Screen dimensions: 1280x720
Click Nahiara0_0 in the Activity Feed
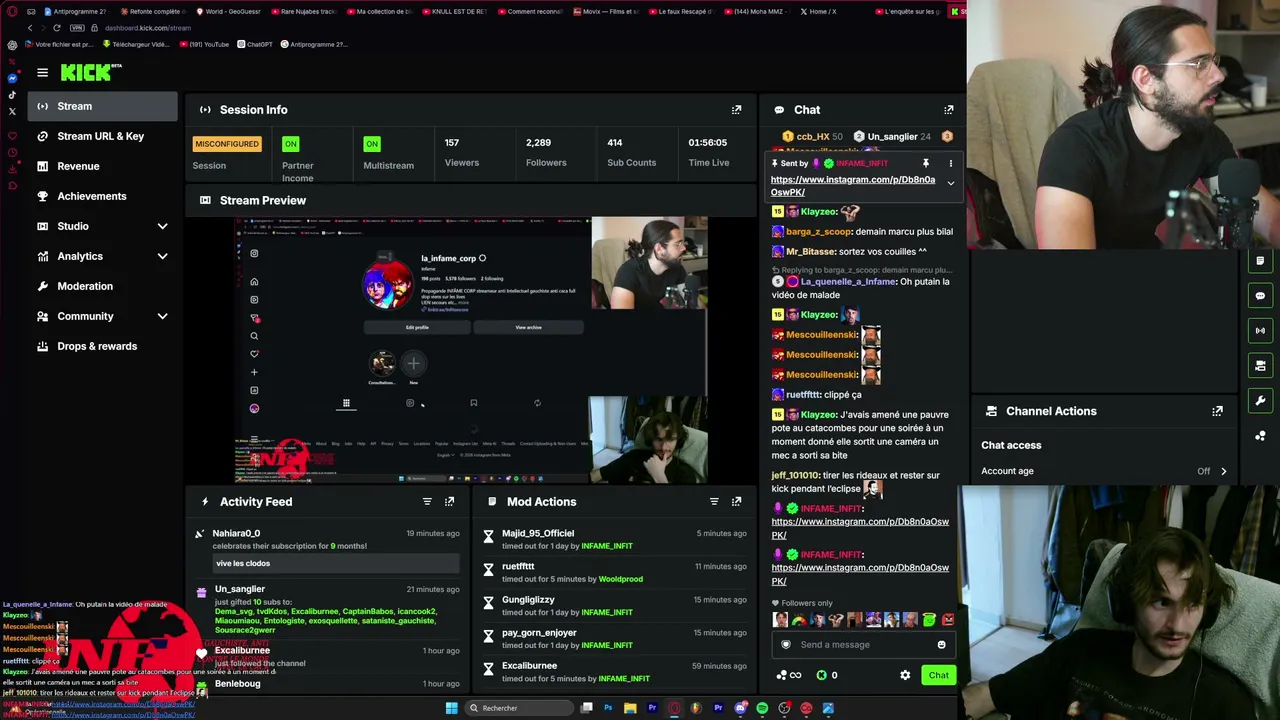tap(236, 533)
